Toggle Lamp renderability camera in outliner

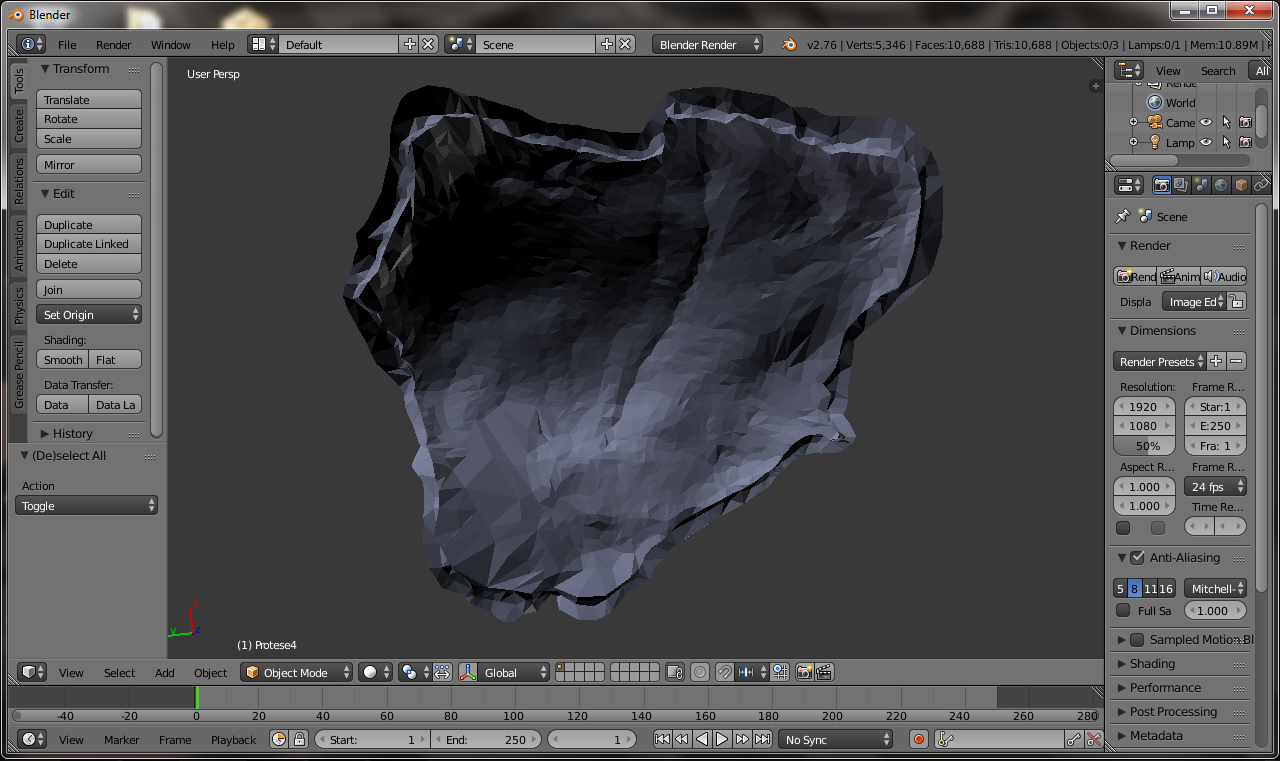tap(1245, 142)
